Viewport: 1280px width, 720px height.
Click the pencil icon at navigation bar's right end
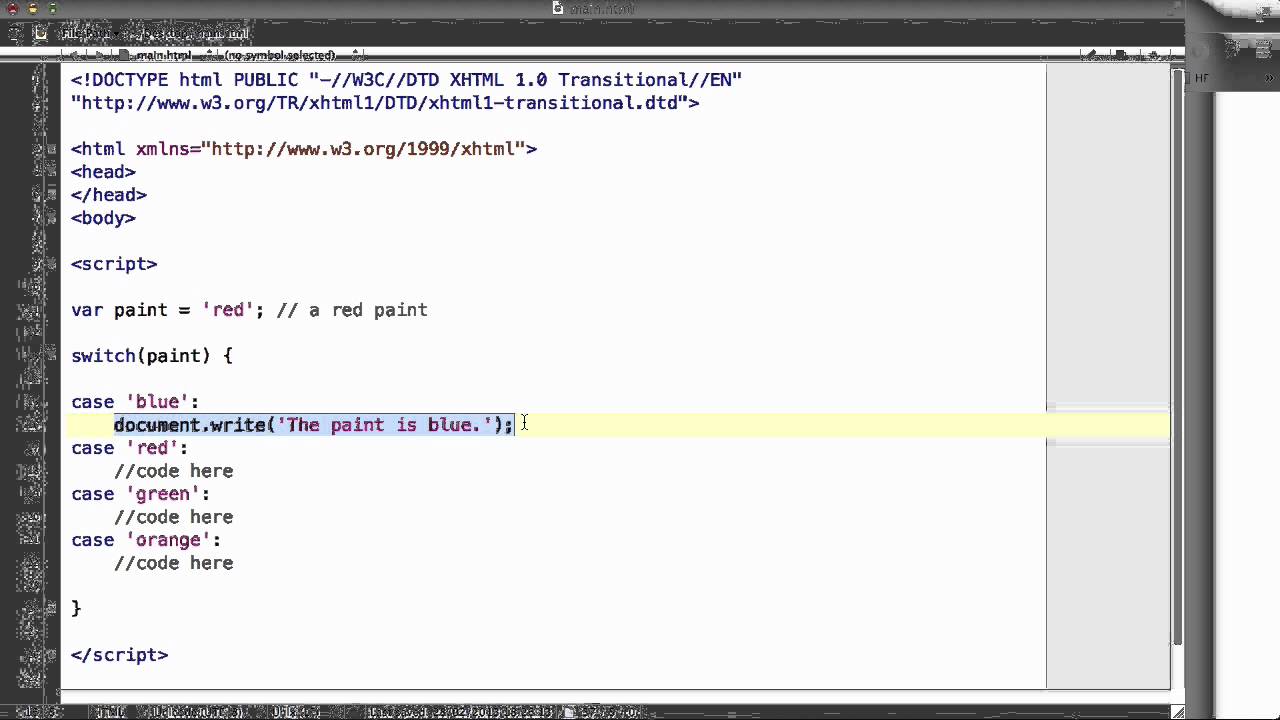1092,55
